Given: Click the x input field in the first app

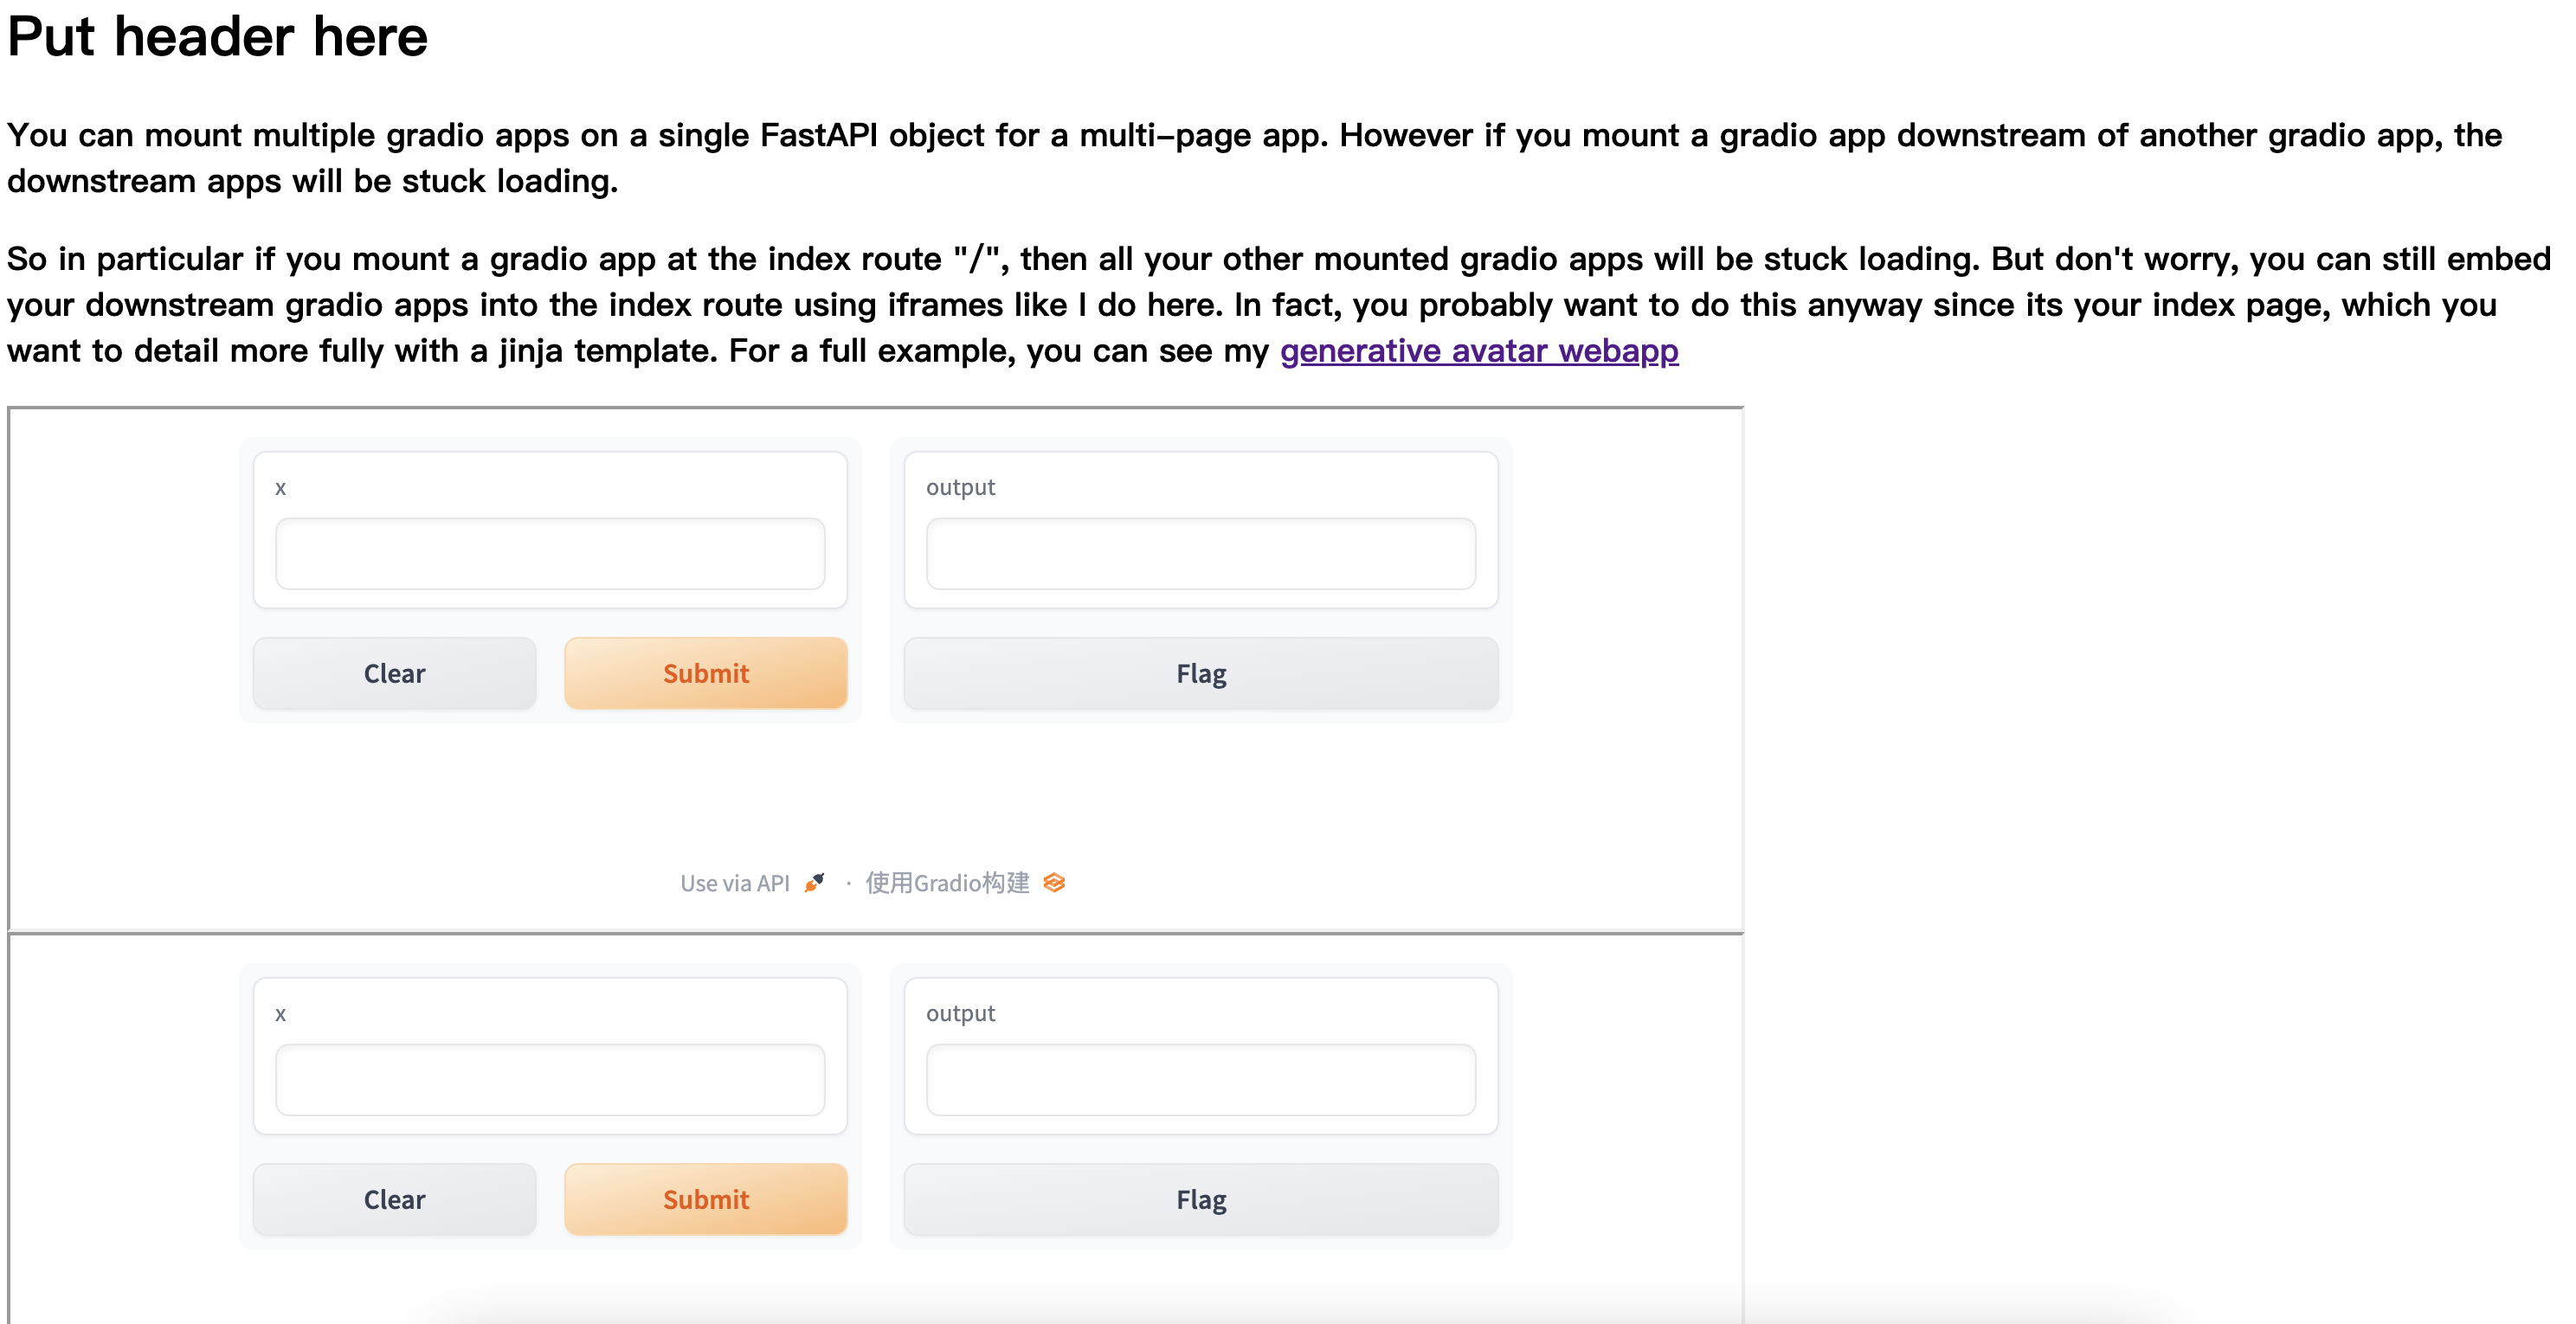Looking at the screenshot, I should point(550,553).
